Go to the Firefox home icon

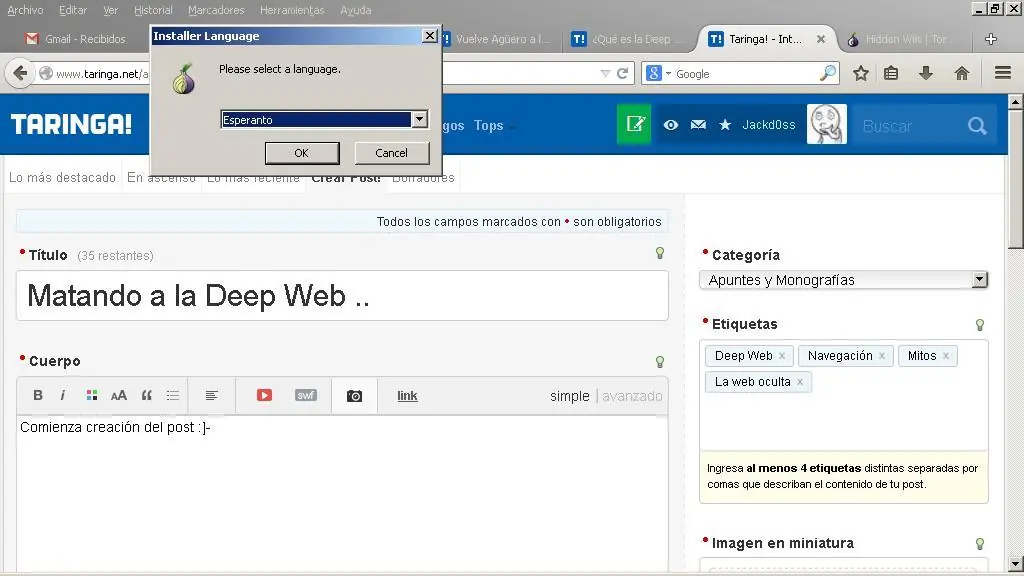(x=961, y=73)
